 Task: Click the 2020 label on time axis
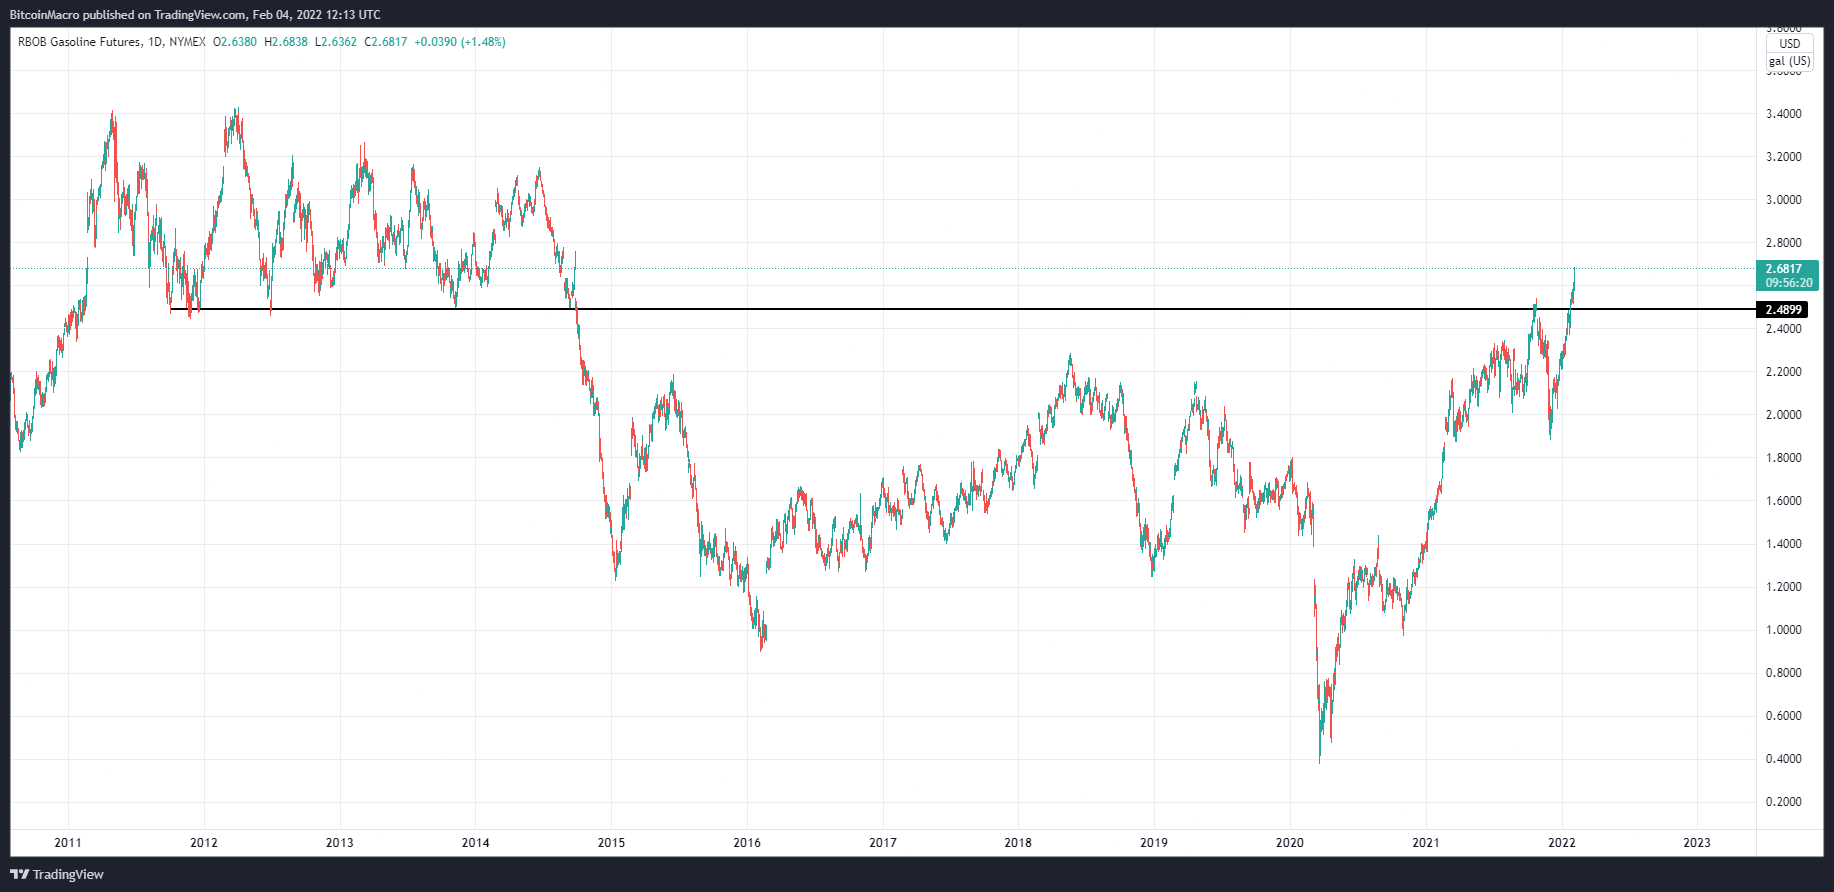point(1290,843)
